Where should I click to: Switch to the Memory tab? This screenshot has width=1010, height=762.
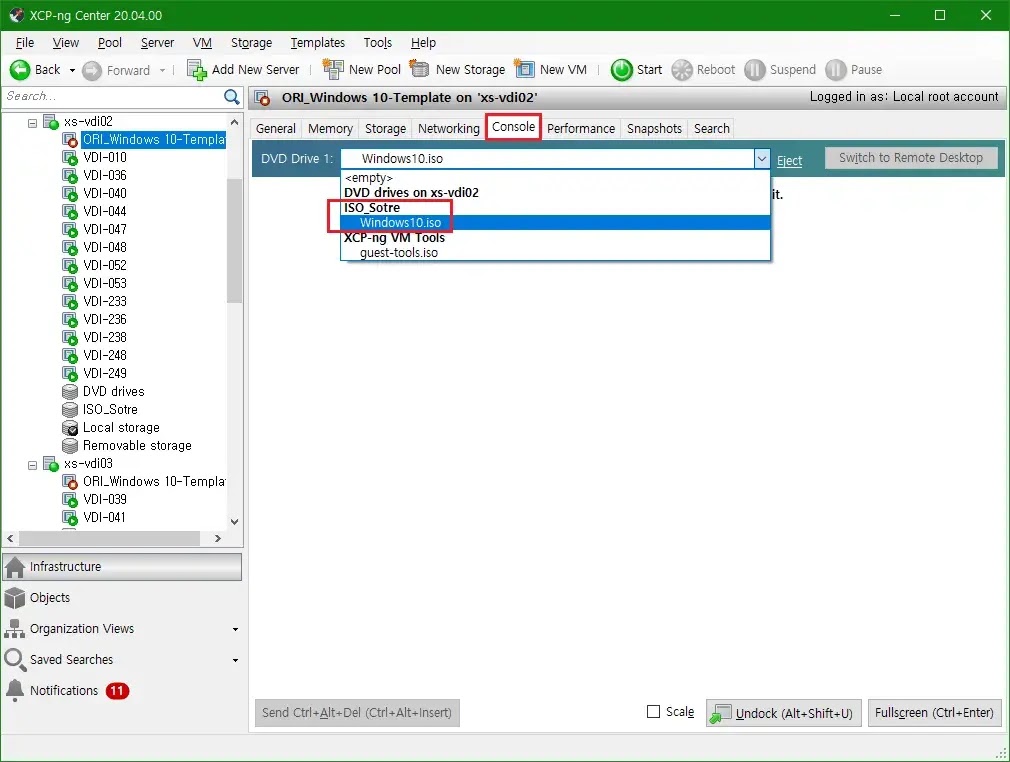tap(330, 128)
